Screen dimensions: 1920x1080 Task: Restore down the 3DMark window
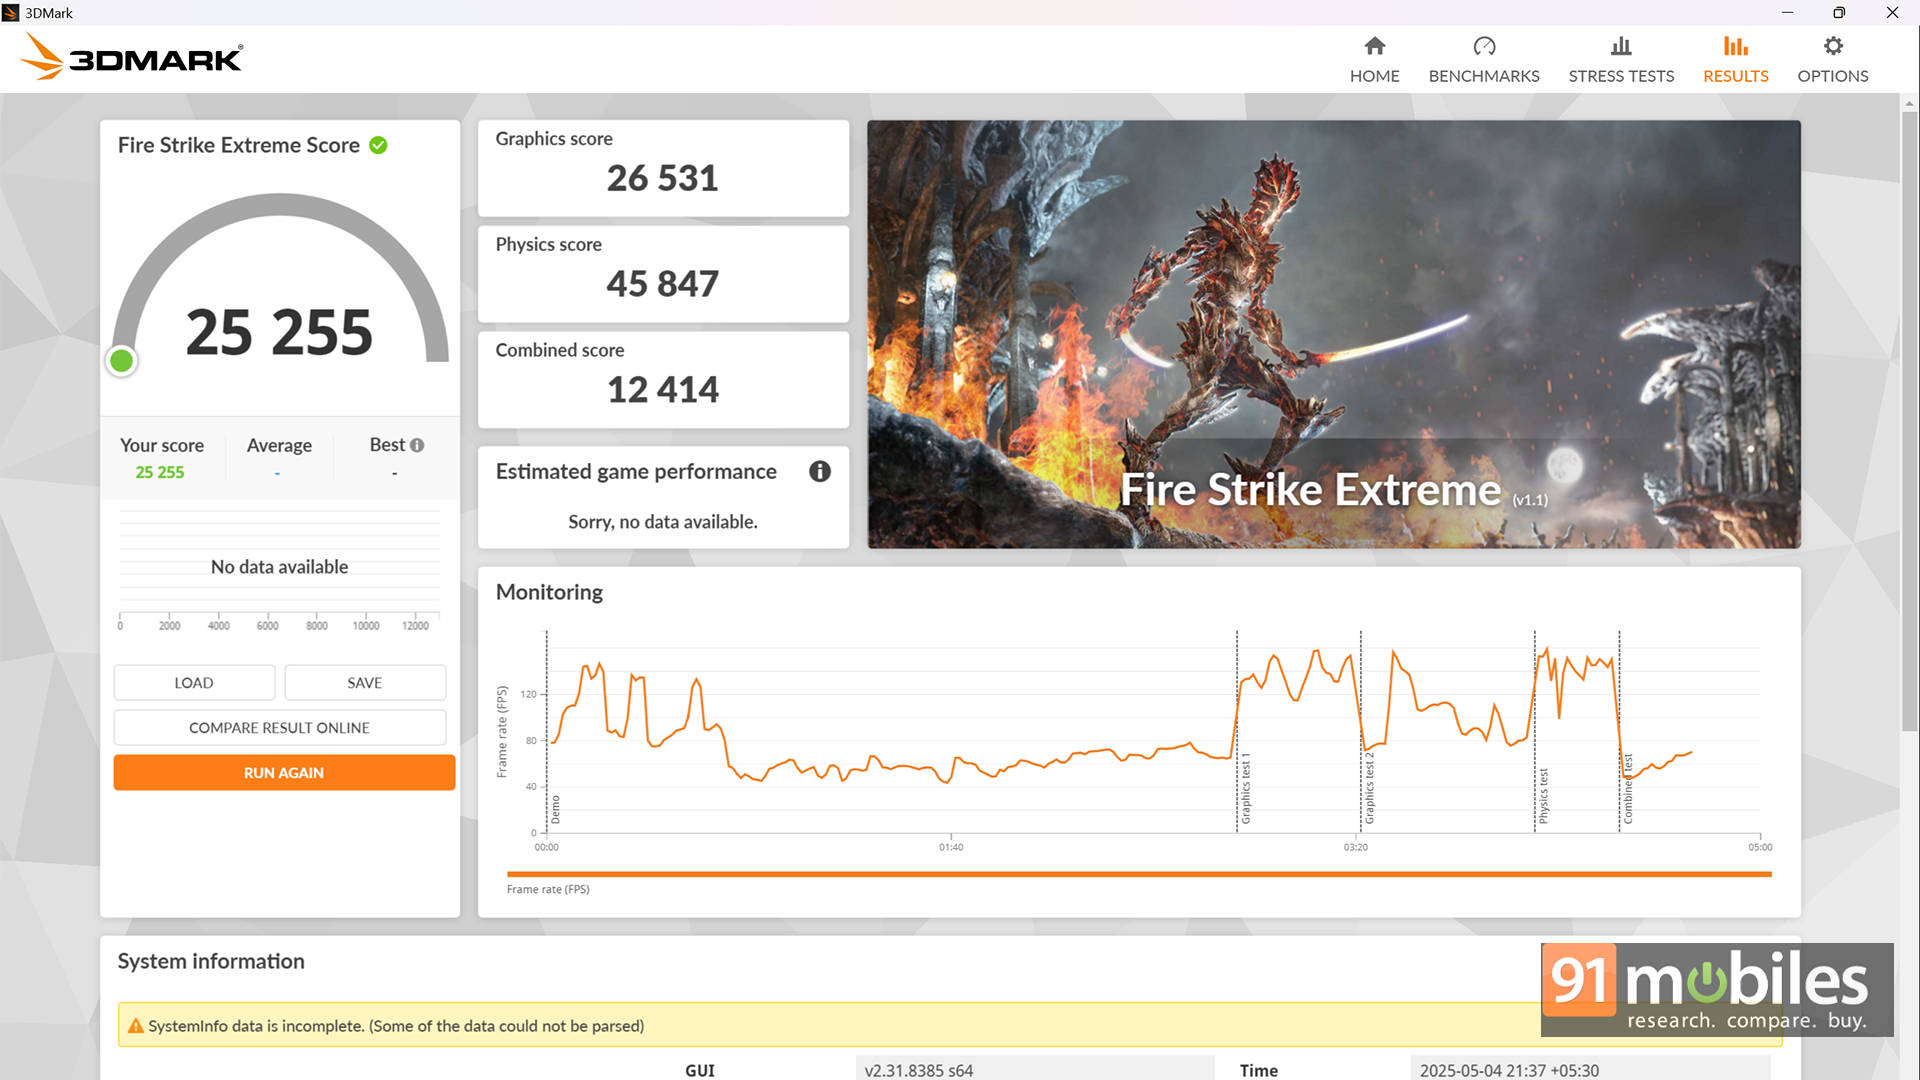pyautogui.click(x=1838, y=13)
